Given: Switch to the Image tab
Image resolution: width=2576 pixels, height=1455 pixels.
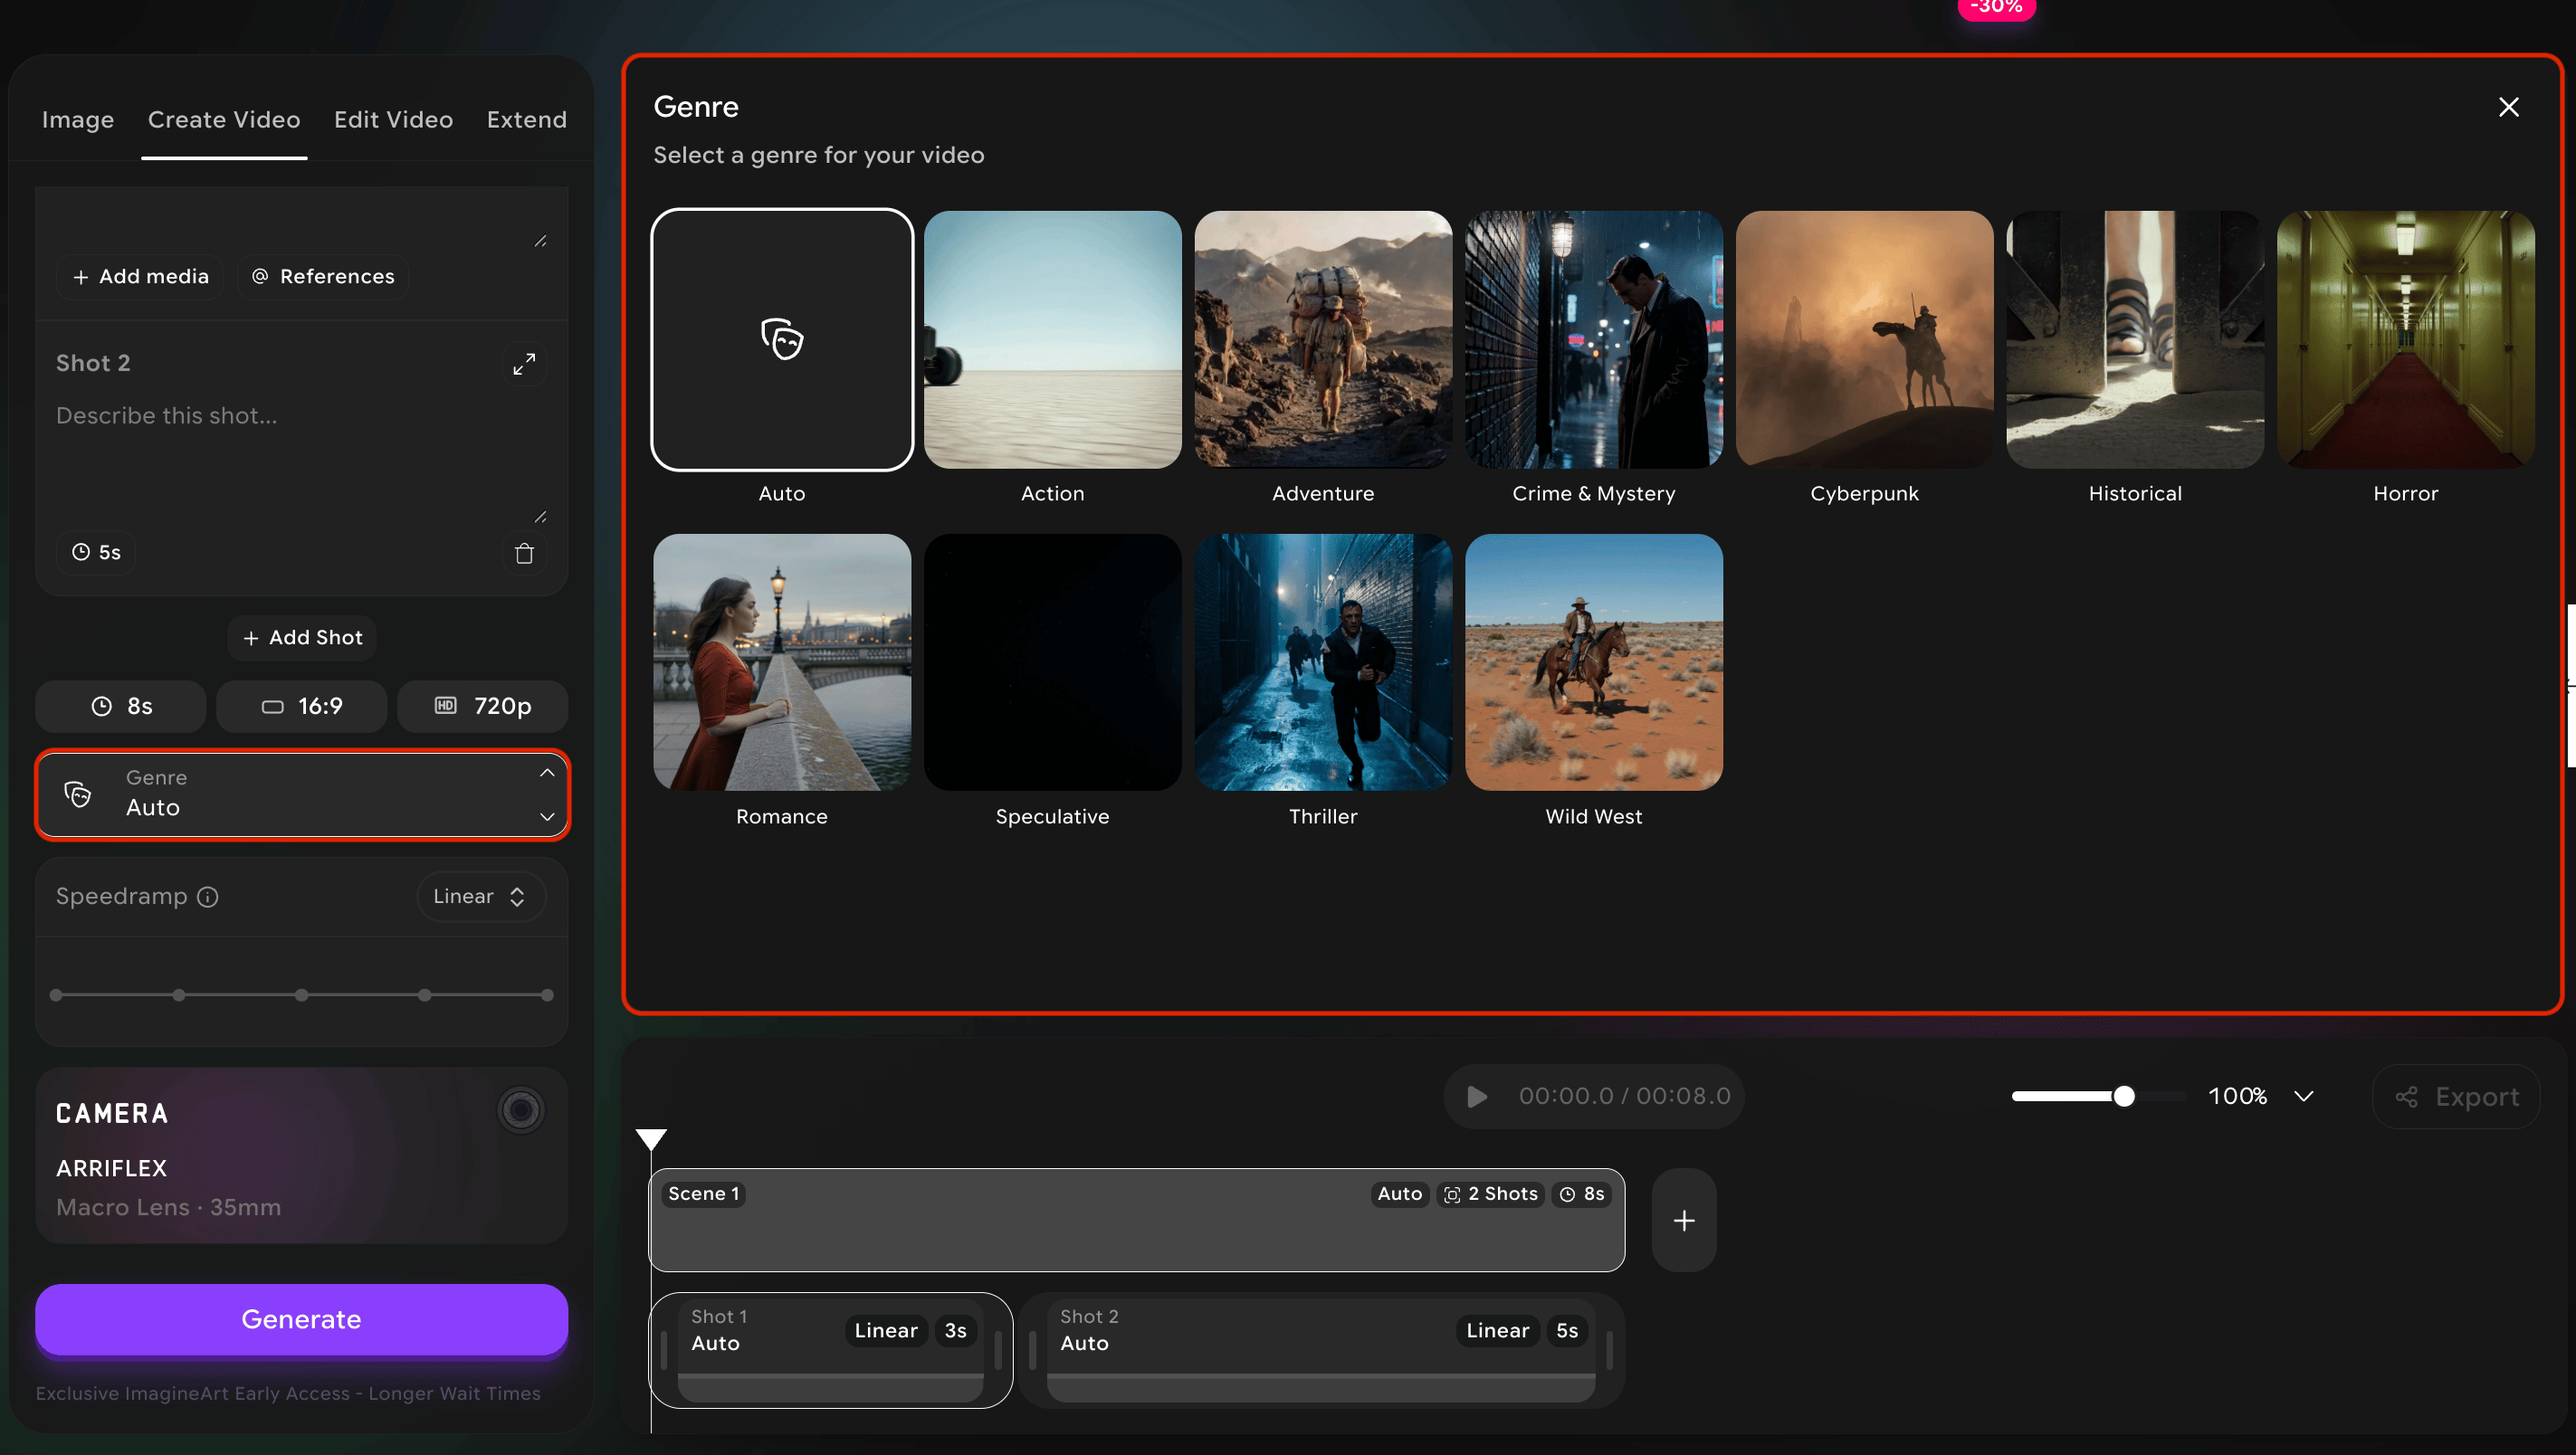Looking at the screenshot, I should click(78, 120).
